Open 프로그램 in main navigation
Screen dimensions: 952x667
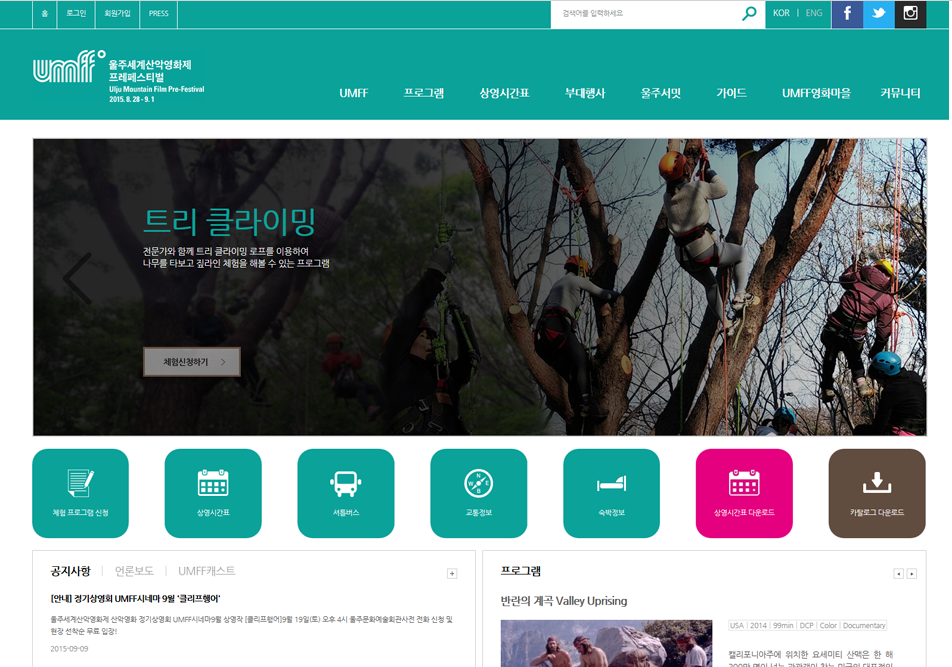[x=424, y=93]
